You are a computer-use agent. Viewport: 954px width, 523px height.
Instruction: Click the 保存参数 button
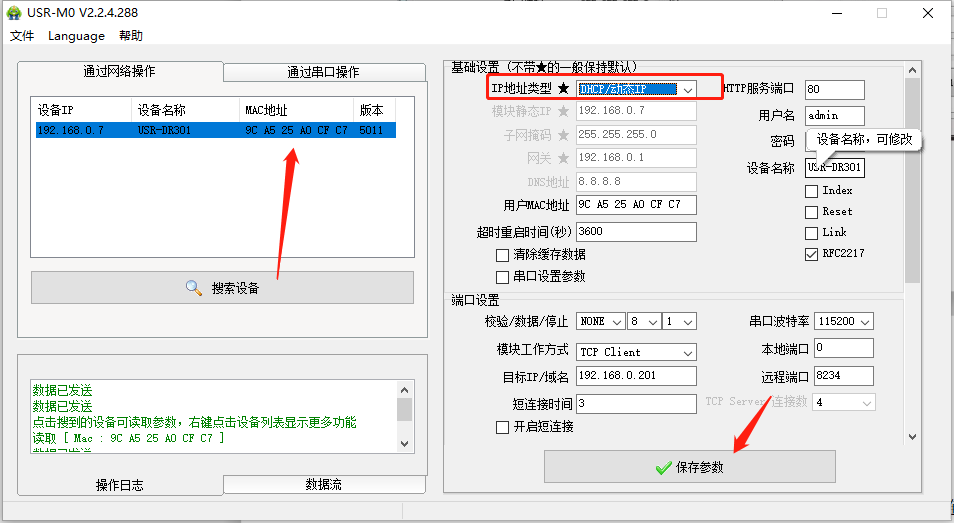point(689,467)
